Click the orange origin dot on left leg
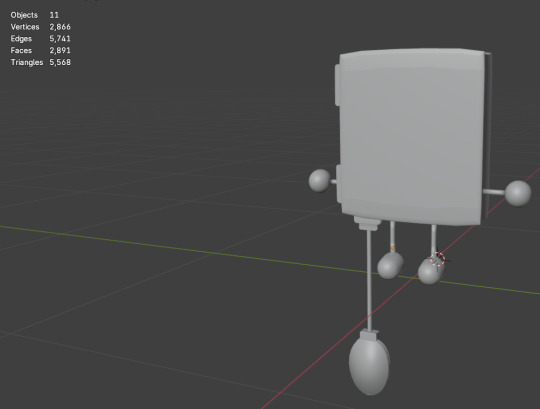This screenshot has height=409, width=540. coord(393,248)
